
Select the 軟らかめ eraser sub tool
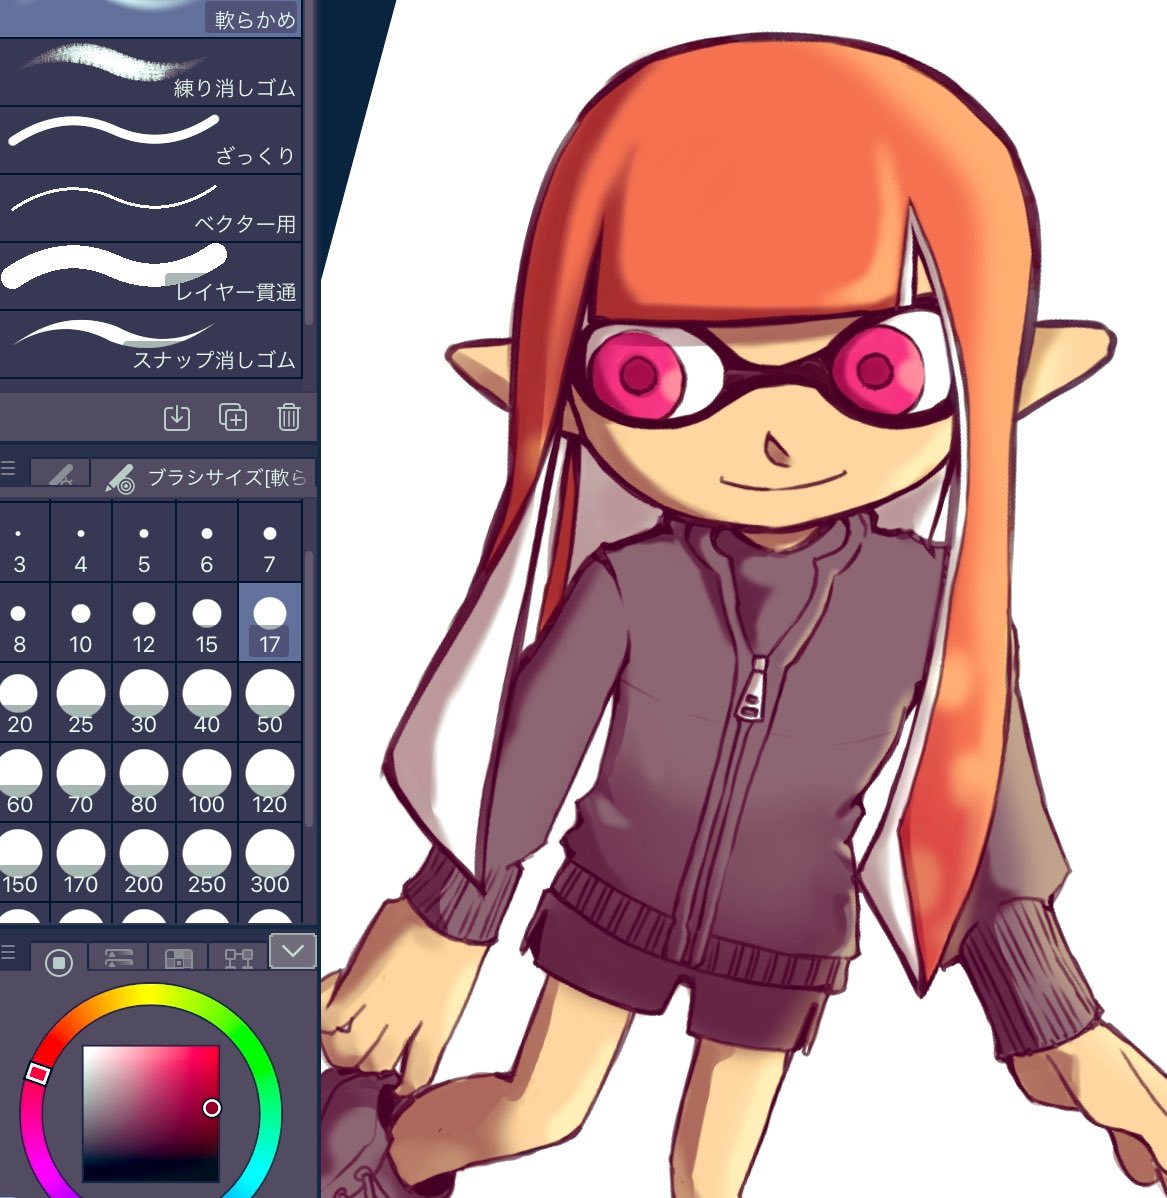pos(151,18)
